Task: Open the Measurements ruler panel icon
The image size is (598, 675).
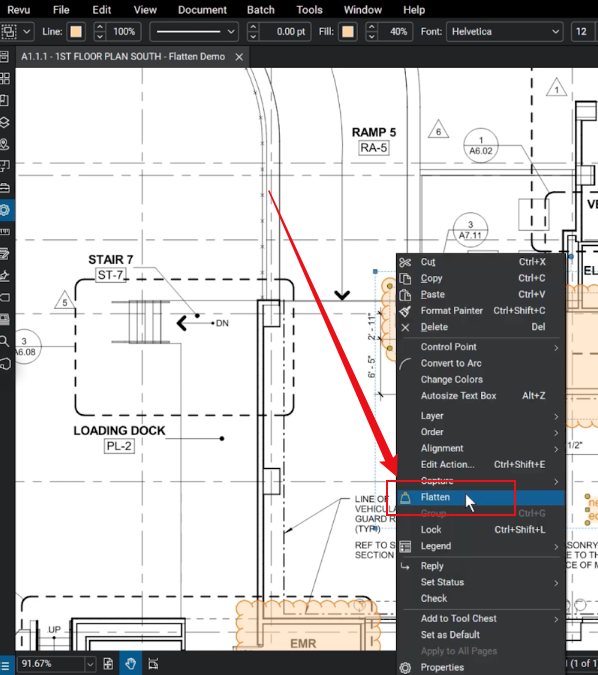Action: coord(4,232)
